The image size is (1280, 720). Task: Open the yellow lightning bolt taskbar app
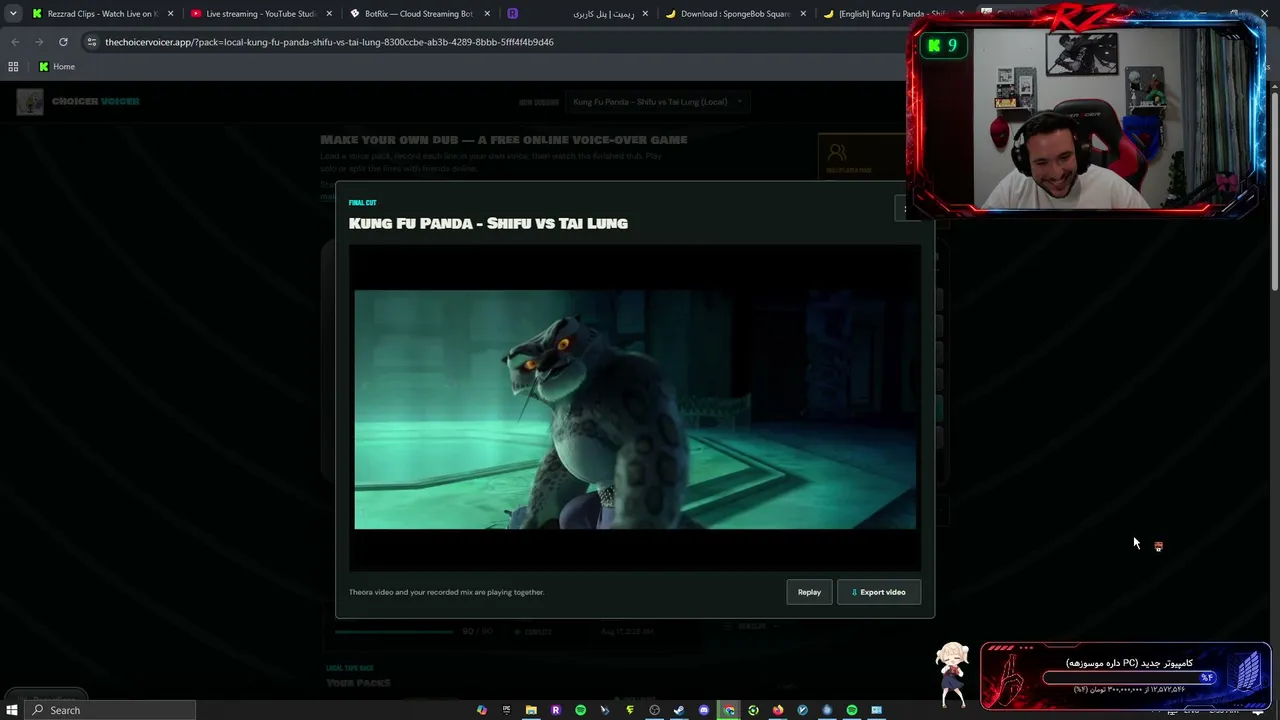[x=630, y=710]
